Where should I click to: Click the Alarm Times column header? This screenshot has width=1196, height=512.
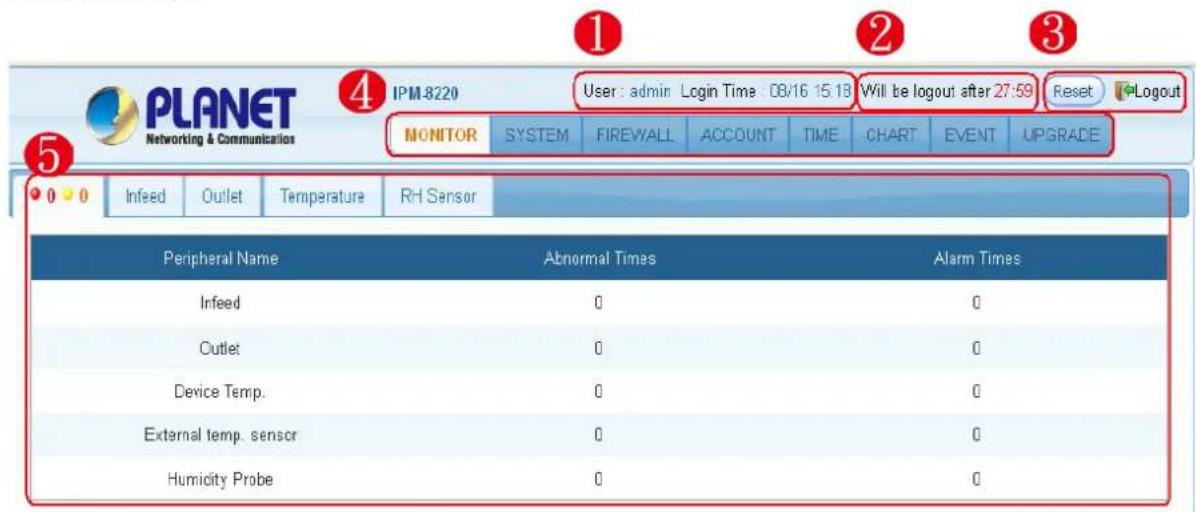point(977,259)
